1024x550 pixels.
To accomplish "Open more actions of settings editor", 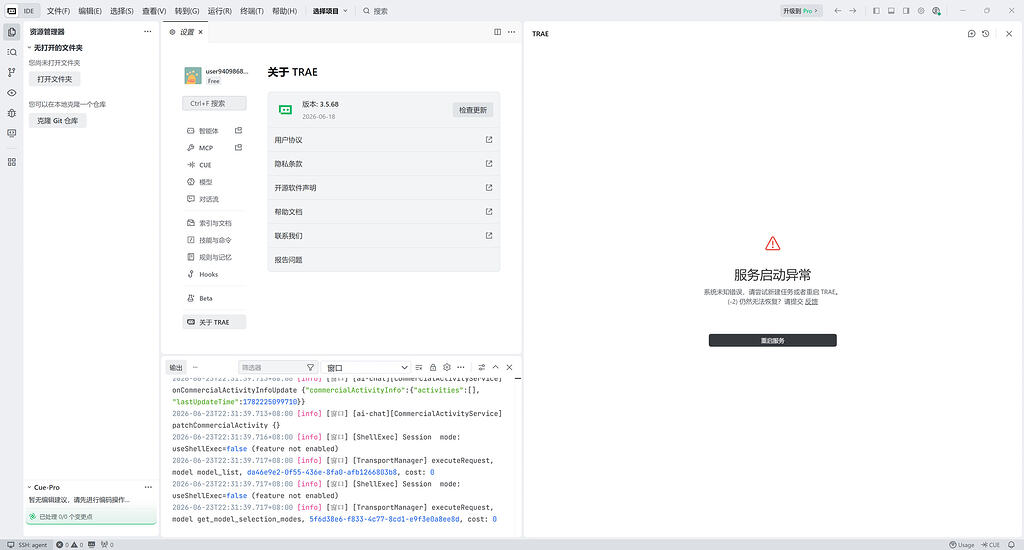I will coord(511,31).
